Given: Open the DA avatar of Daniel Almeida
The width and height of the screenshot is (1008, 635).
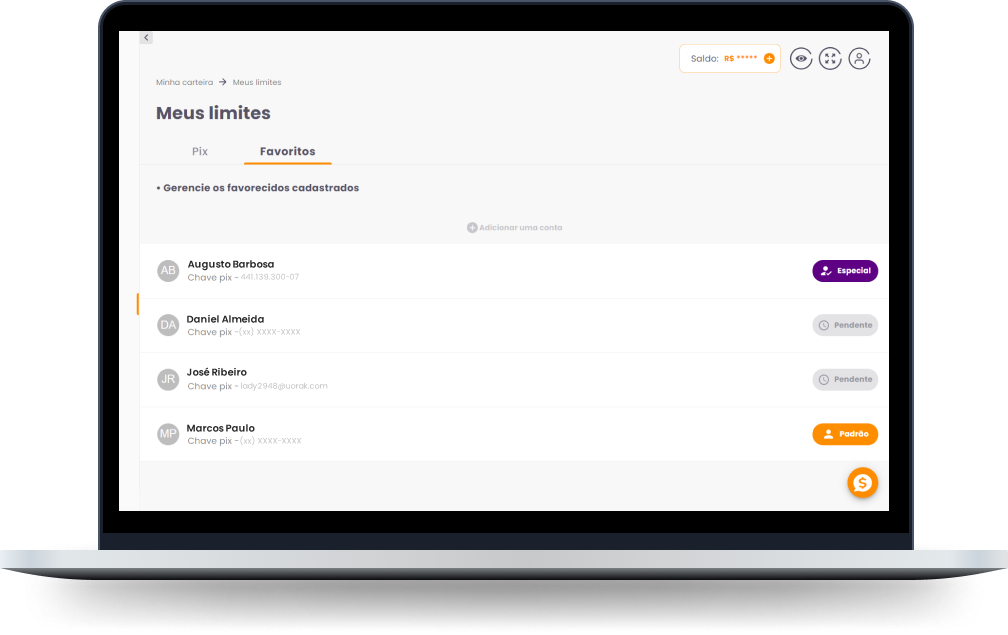Looking at the screenshot, I should point(168,325).
